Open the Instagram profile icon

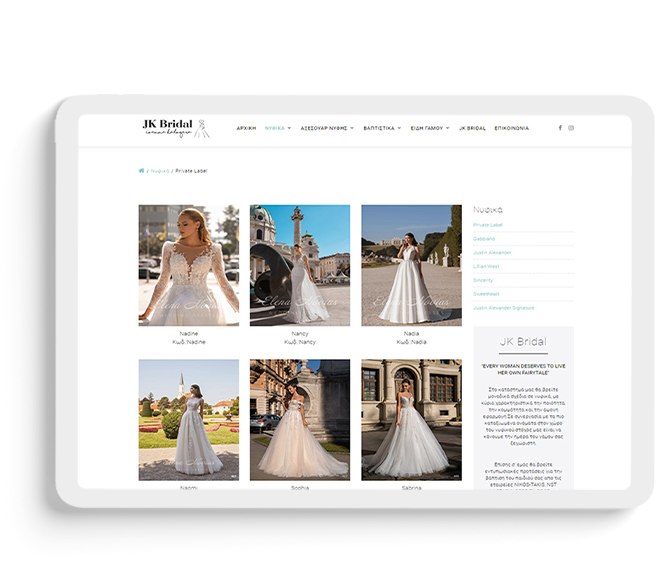click(x=571, y=128)
